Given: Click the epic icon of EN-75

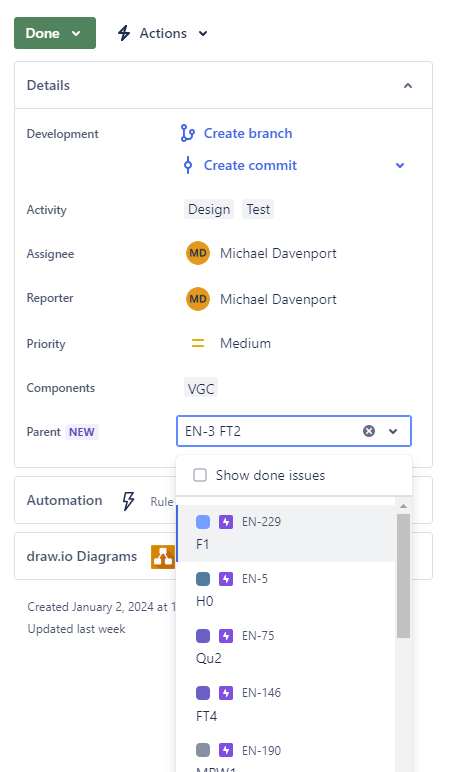Looking at the screenshot, I should (226, 636).
